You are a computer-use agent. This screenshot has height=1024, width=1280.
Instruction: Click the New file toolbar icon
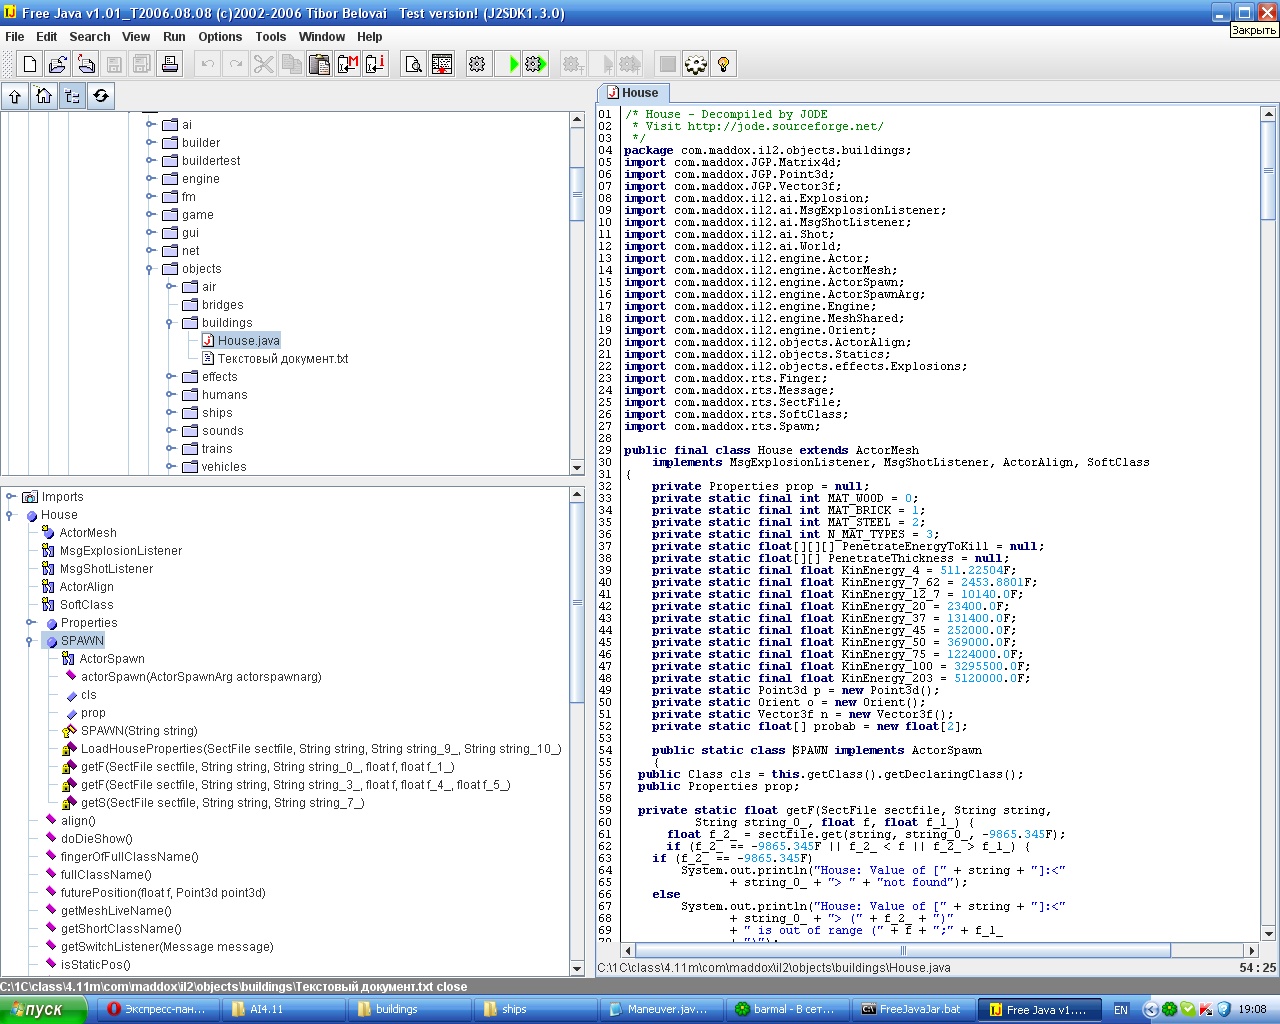click(x=30, y=64)
